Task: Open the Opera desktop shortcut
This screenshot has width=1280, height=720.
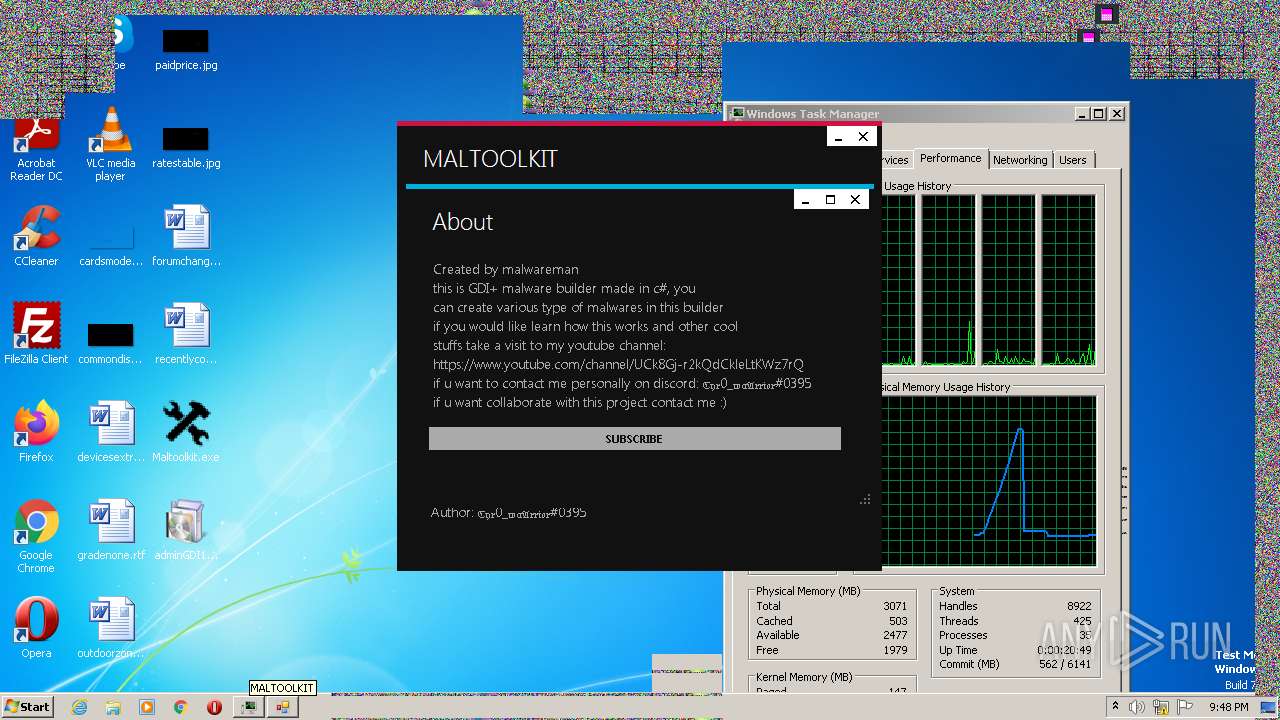Action: [x=36, y=628]
